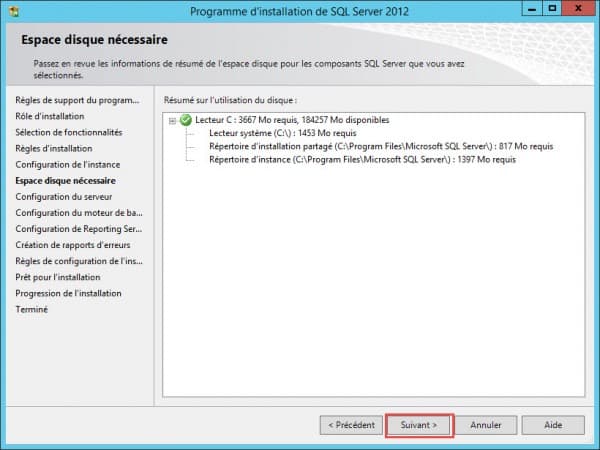Click the Sélection de fonctionnalités step
This screenshot has width=600, height=450.
(69, 132)
